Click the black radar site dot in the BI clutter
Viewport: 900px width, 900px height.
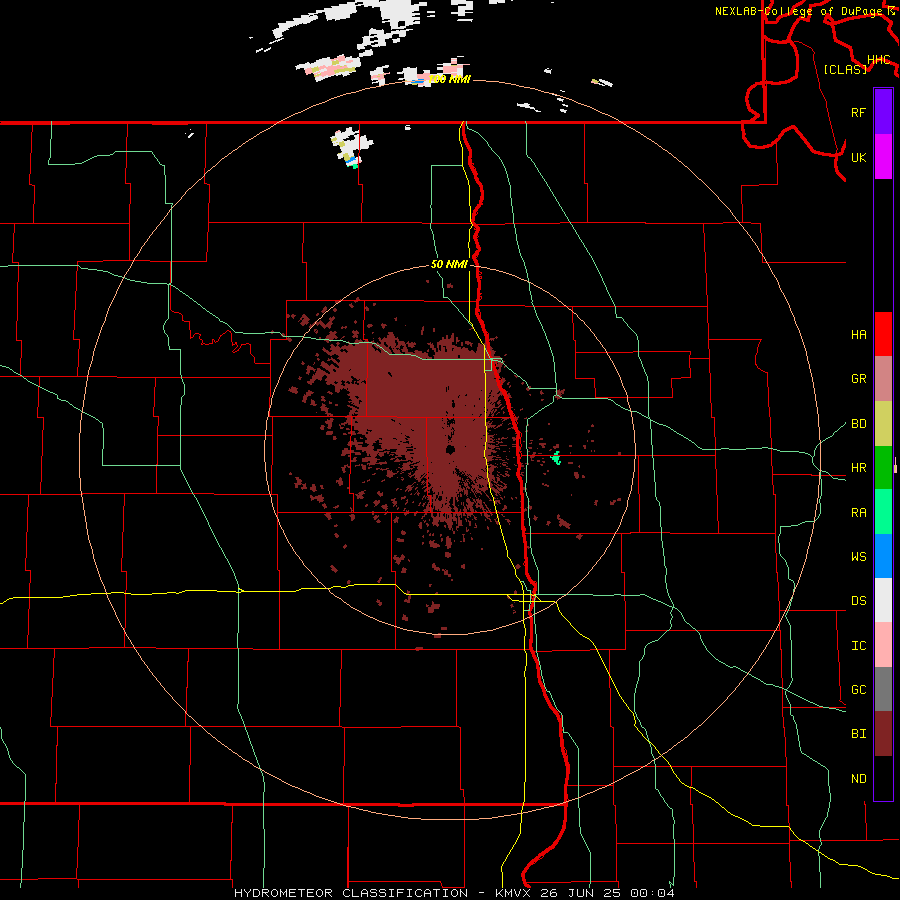[x=451, y=449]
